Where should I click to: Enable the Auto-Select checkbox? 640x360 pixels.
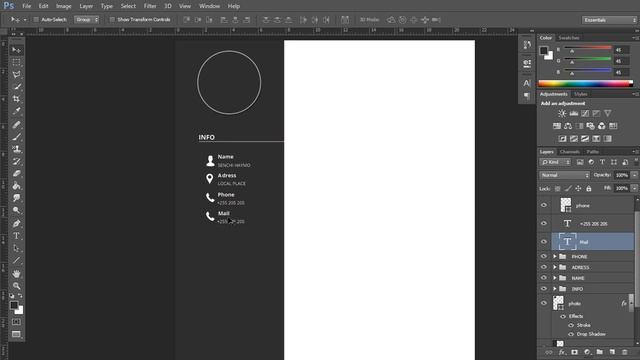point(36,20)
